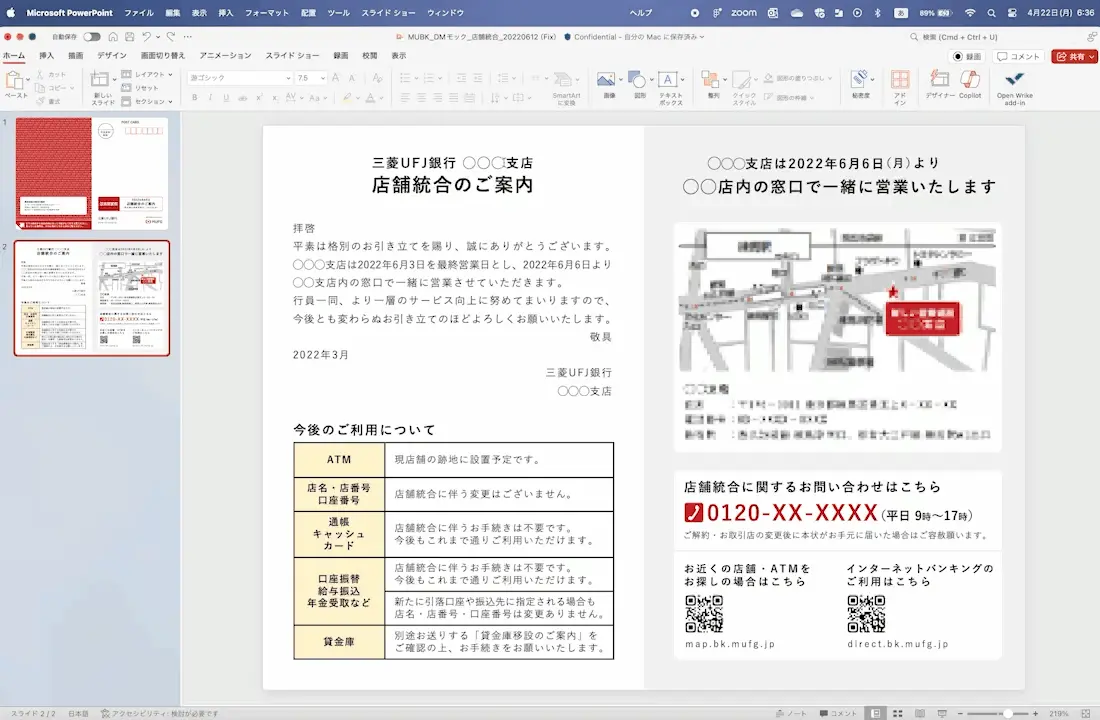Viewport: 1100px width, 720px height.
Task: Open the フォーマット menu in menu bar
Action: (267, 13)
